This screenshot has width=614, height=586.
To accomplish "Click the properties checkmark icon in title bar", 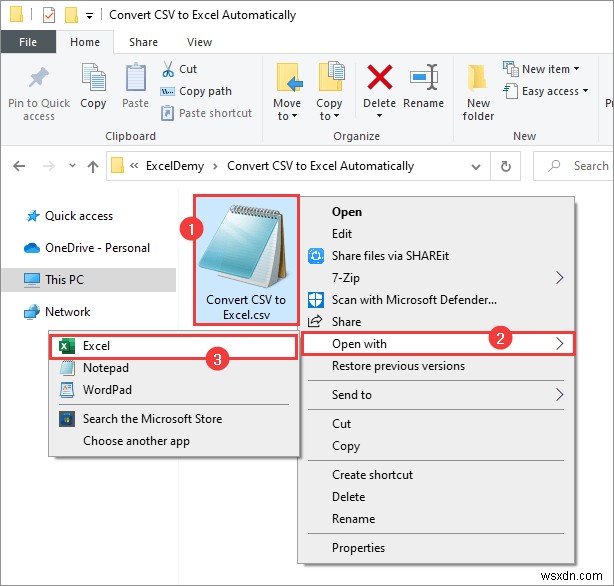I will (49, 15).
